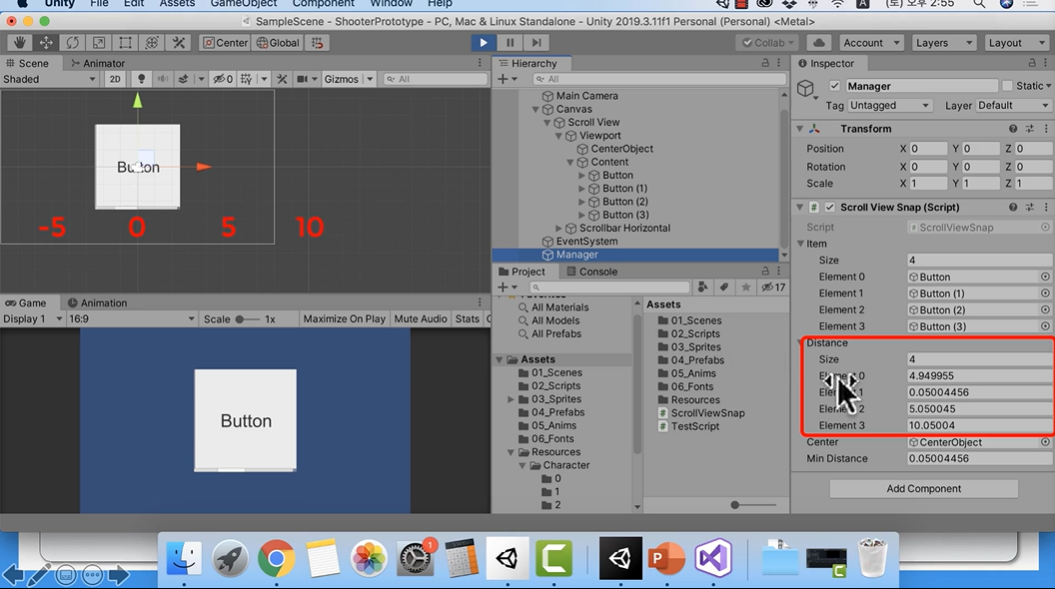Toggle Manager object active checkbox

[834, 85]
